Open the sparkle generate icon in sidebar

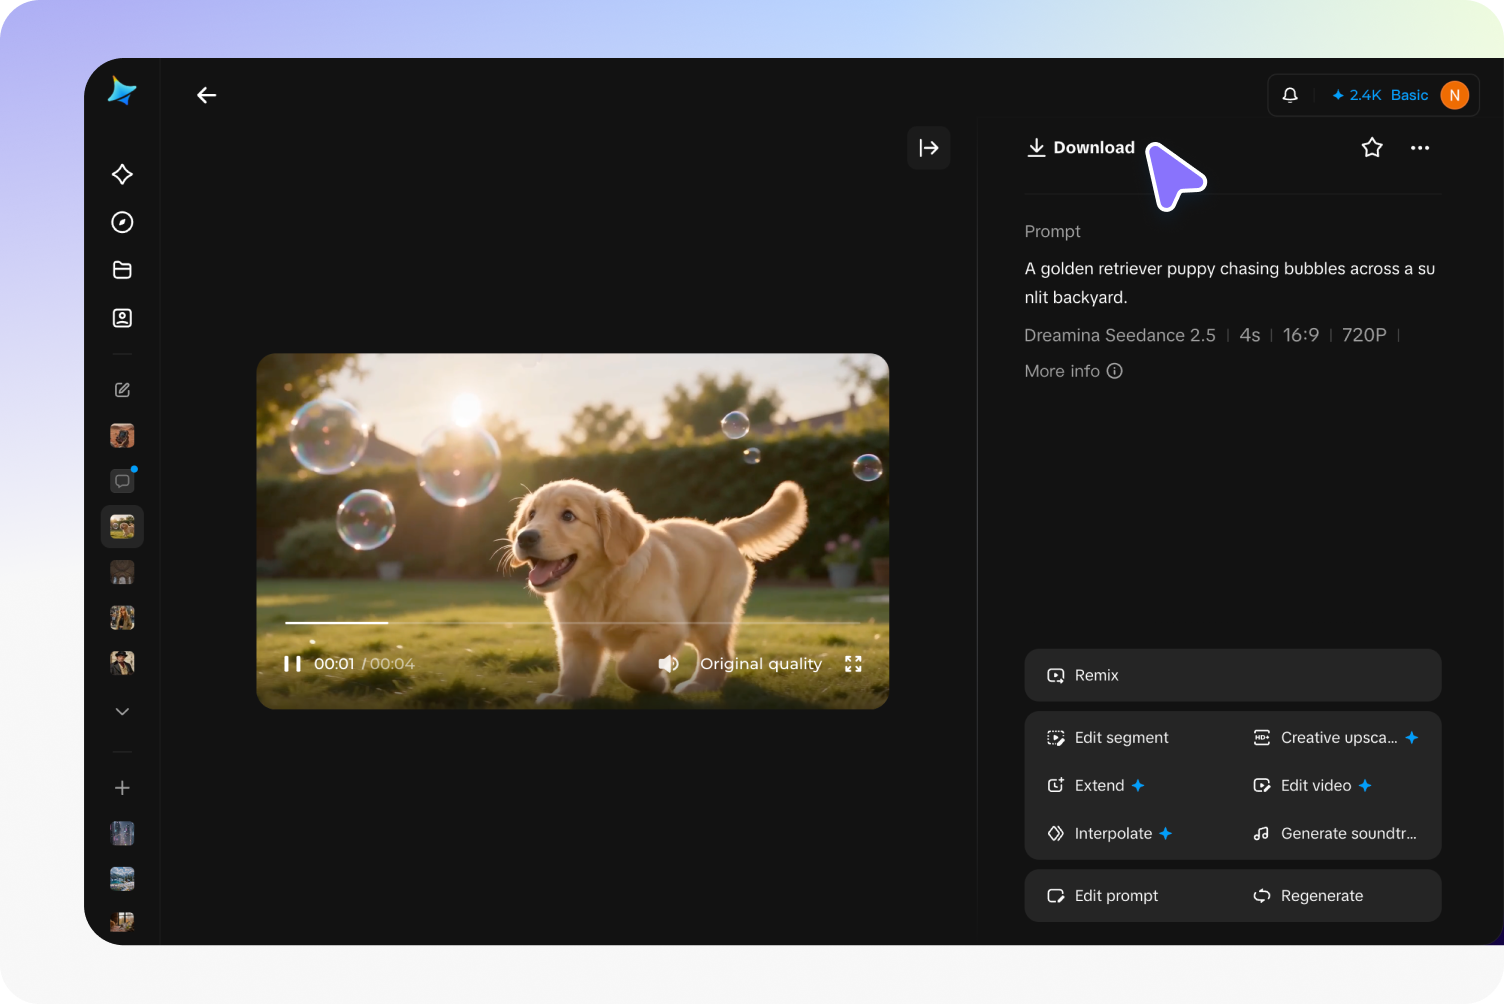pos(122,174)
